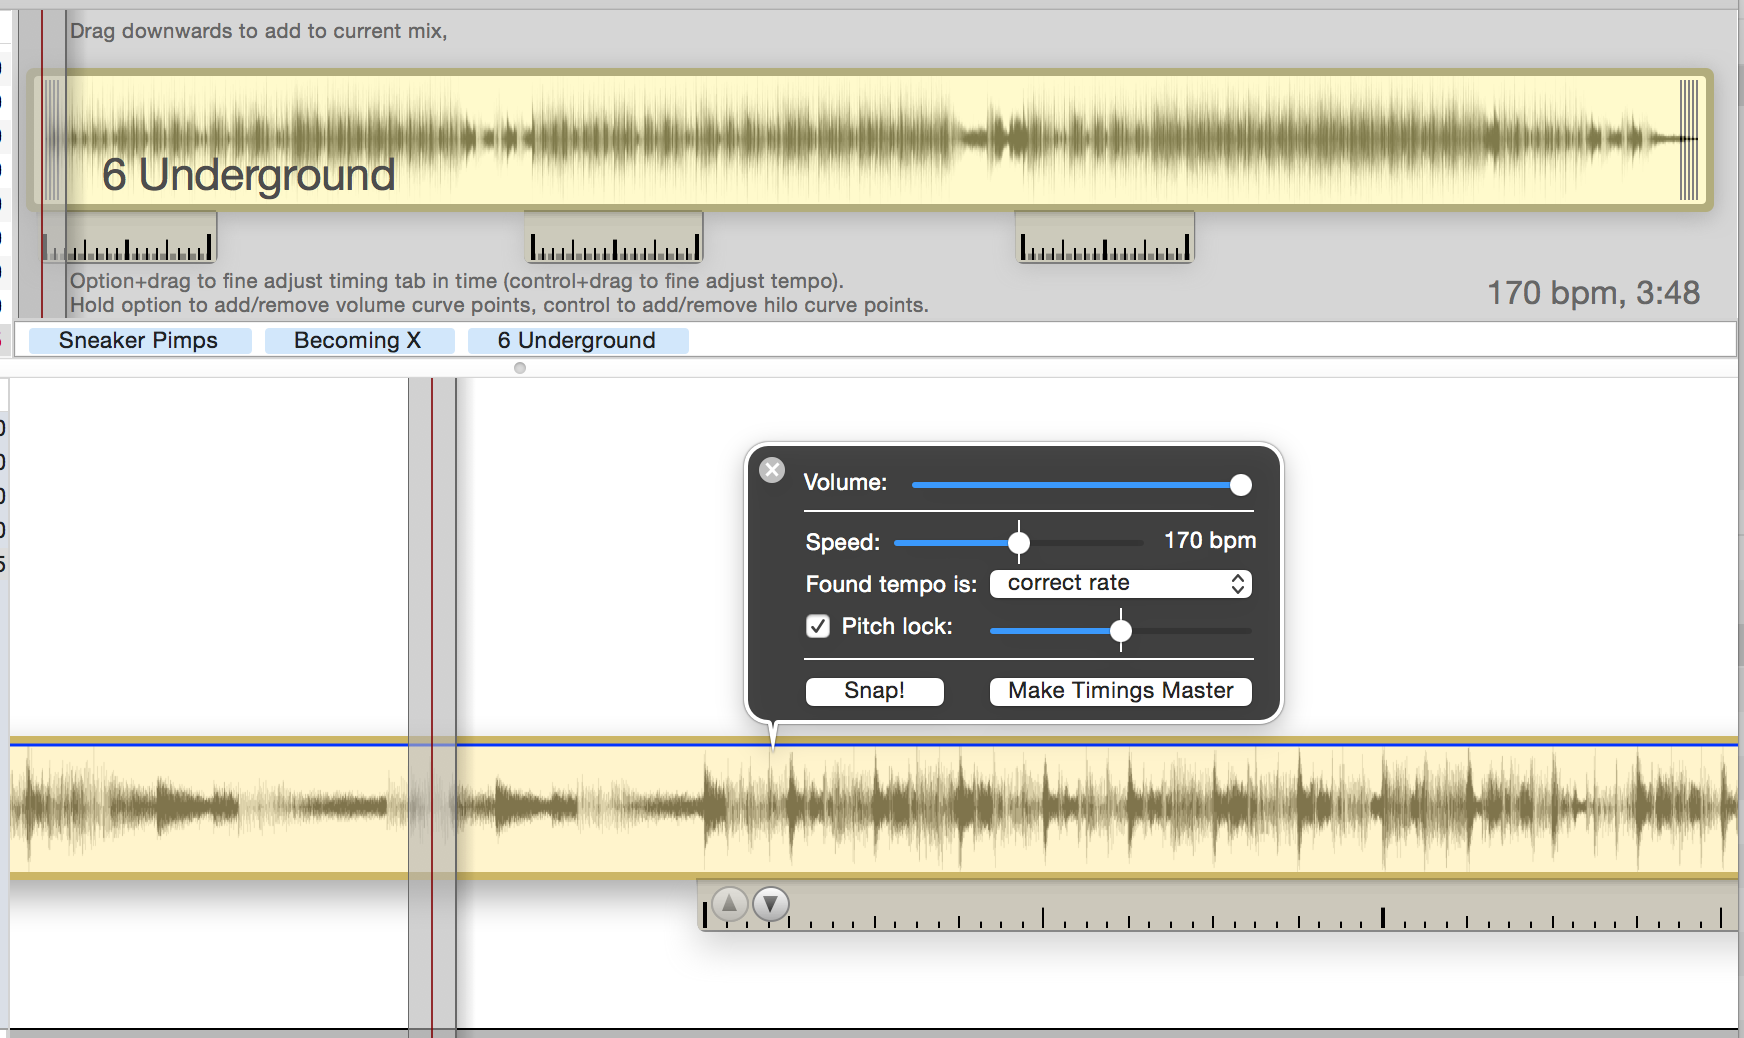This screenshot has height=1038, width=1744.
Task: Click Make Timings Master button
Action: pyautogui.click(x=1120, y=691)
